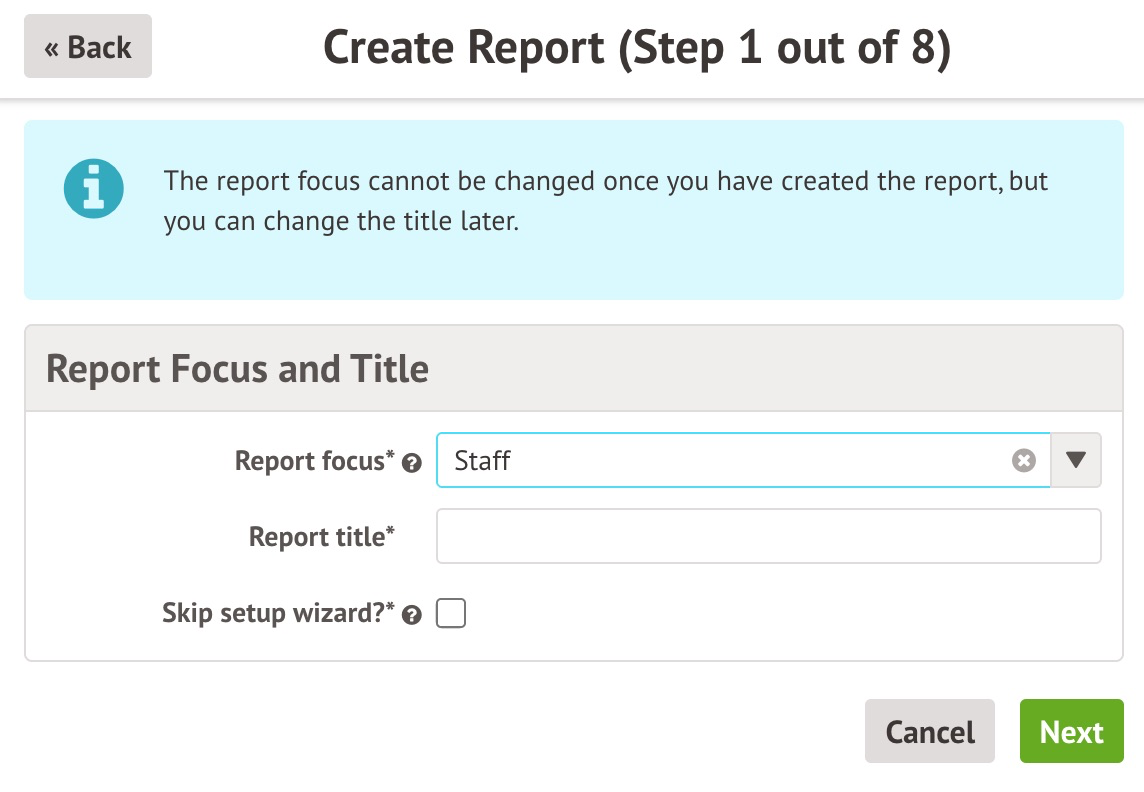The width and height of the screenshot is (1144, 792).
Task: Focus the Report title input field
Action: (x=768, y=536)
